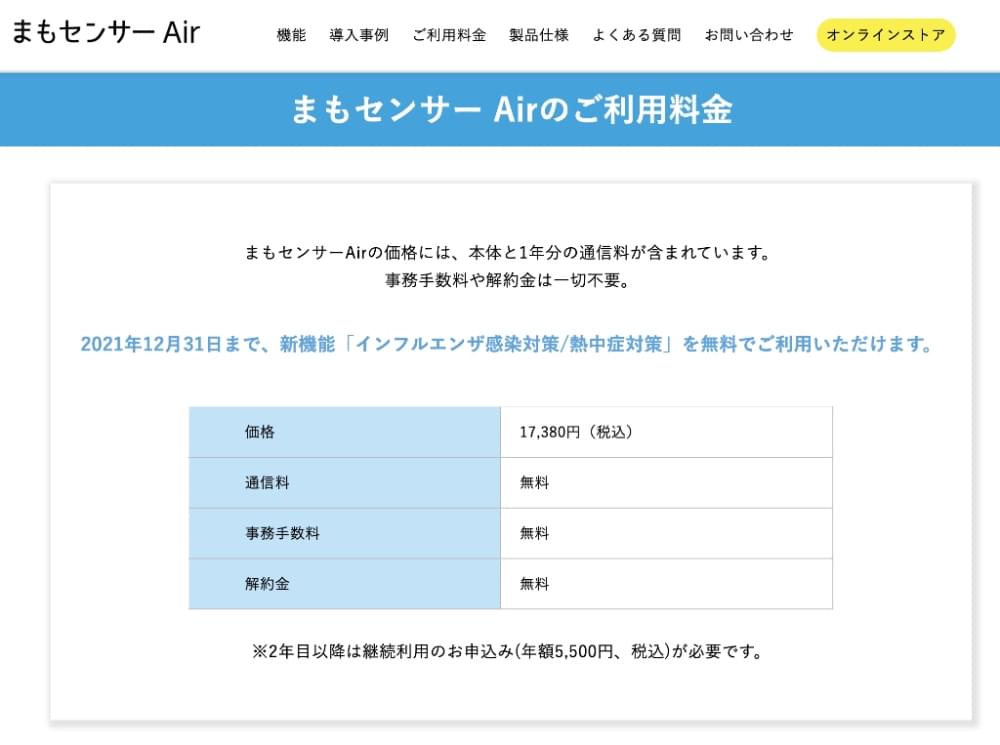Go to the 導入事例 page

(x=359, y=35)
